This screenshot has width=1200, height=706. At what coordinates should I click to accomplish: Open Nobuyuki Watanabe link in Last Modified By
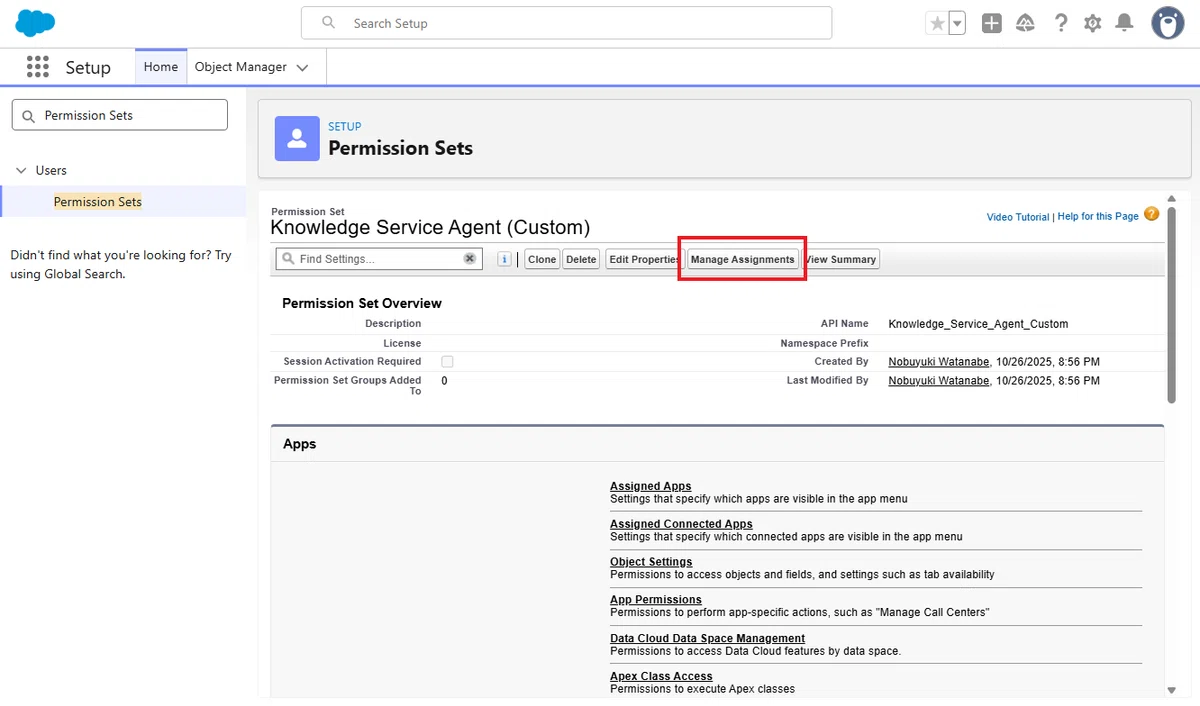(x=938, y=381)
